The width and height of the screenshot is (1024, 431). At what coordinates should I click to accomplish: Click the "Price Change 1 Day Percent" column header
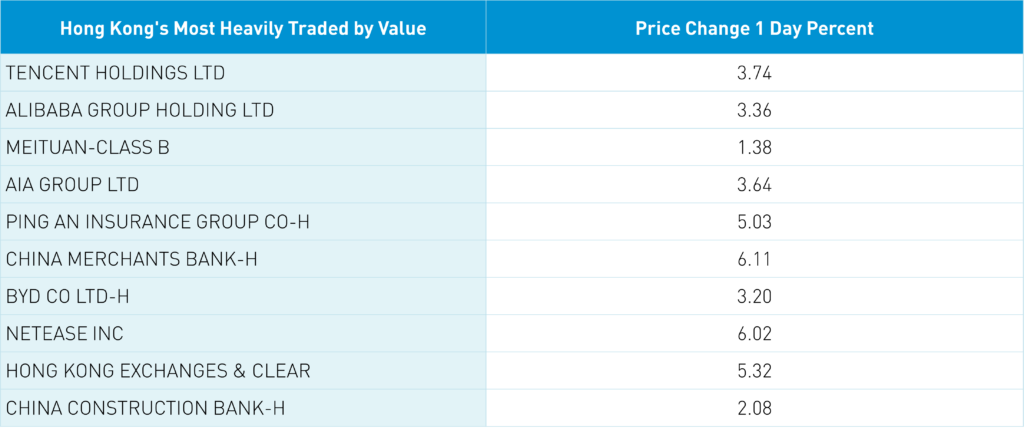(754, 28)
